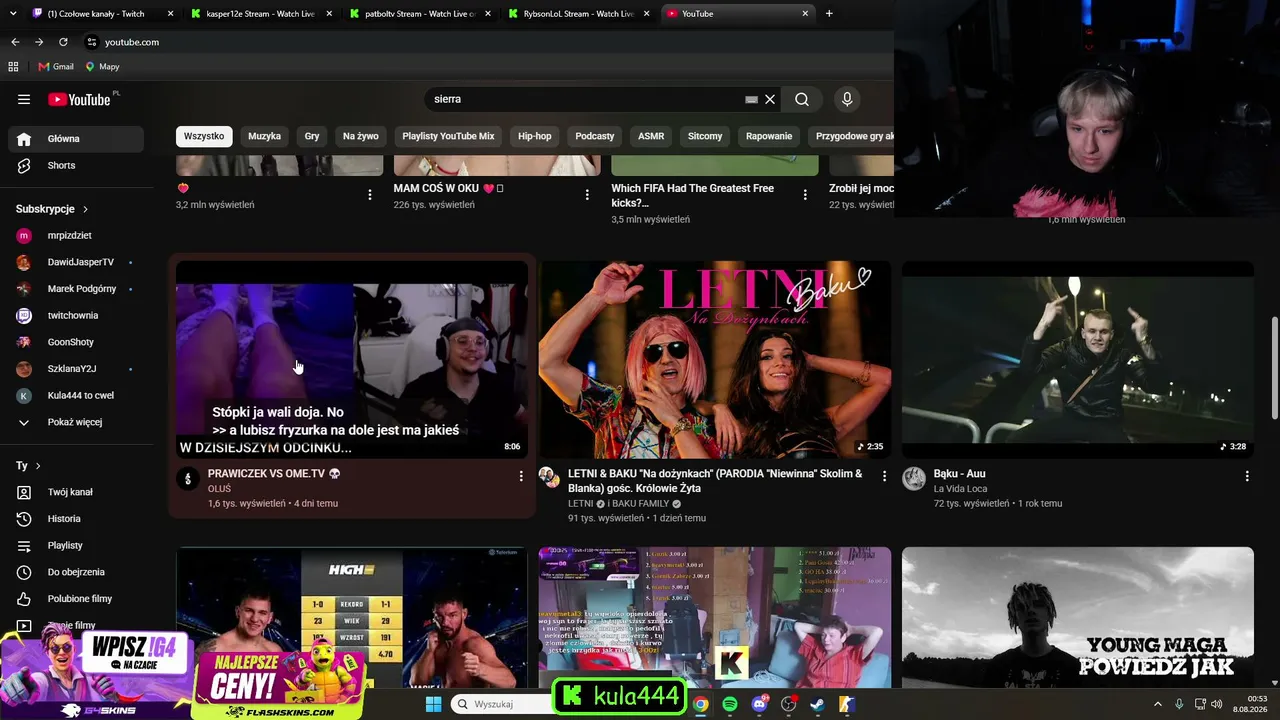Open Steam from the taskbar
This screenshot has width=1280, height=720.
pos(817,704)
